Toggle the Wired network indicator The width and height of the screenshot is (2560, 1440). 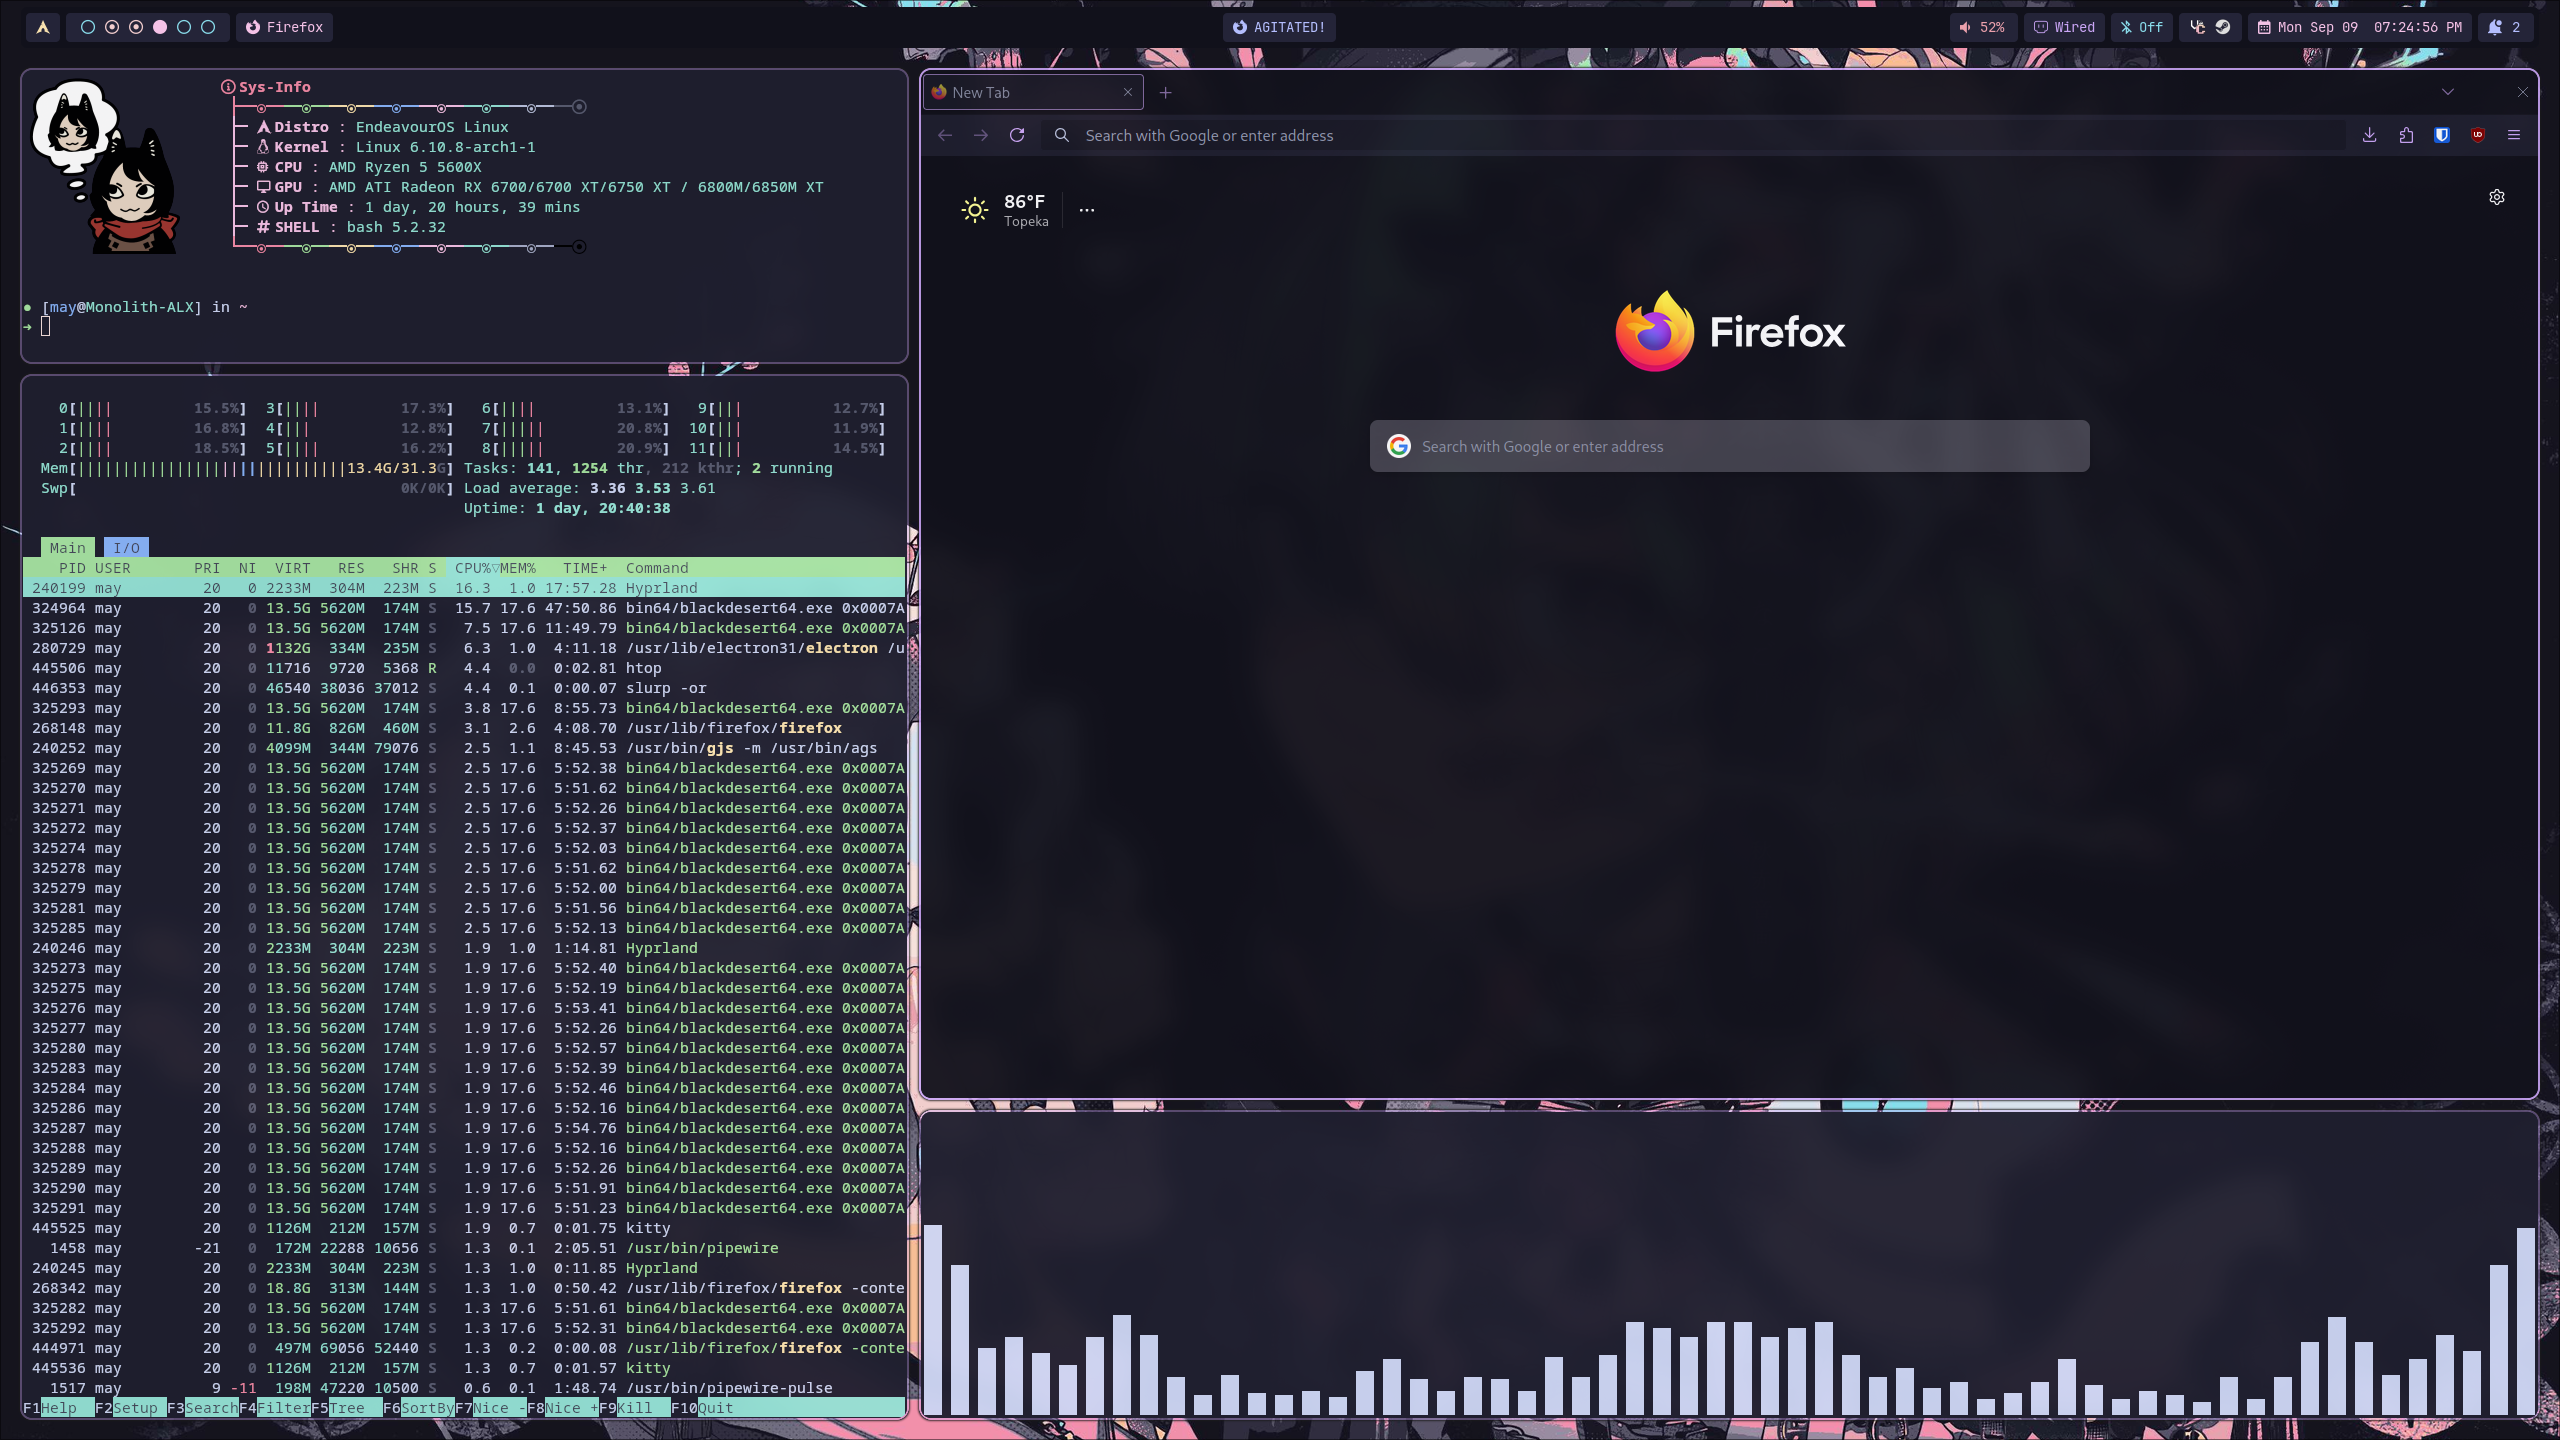tap(2063, 27)
